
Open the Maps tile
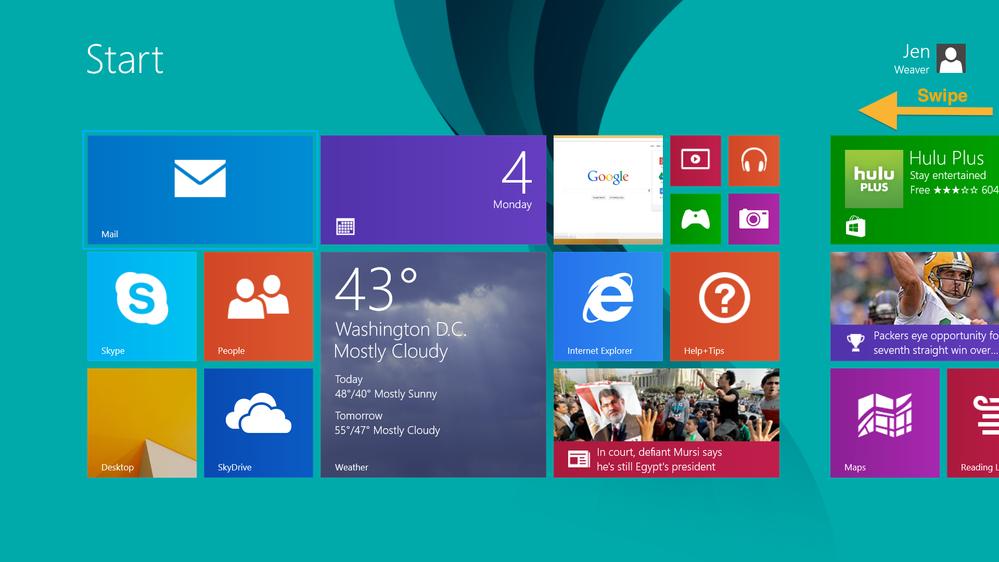885,423
